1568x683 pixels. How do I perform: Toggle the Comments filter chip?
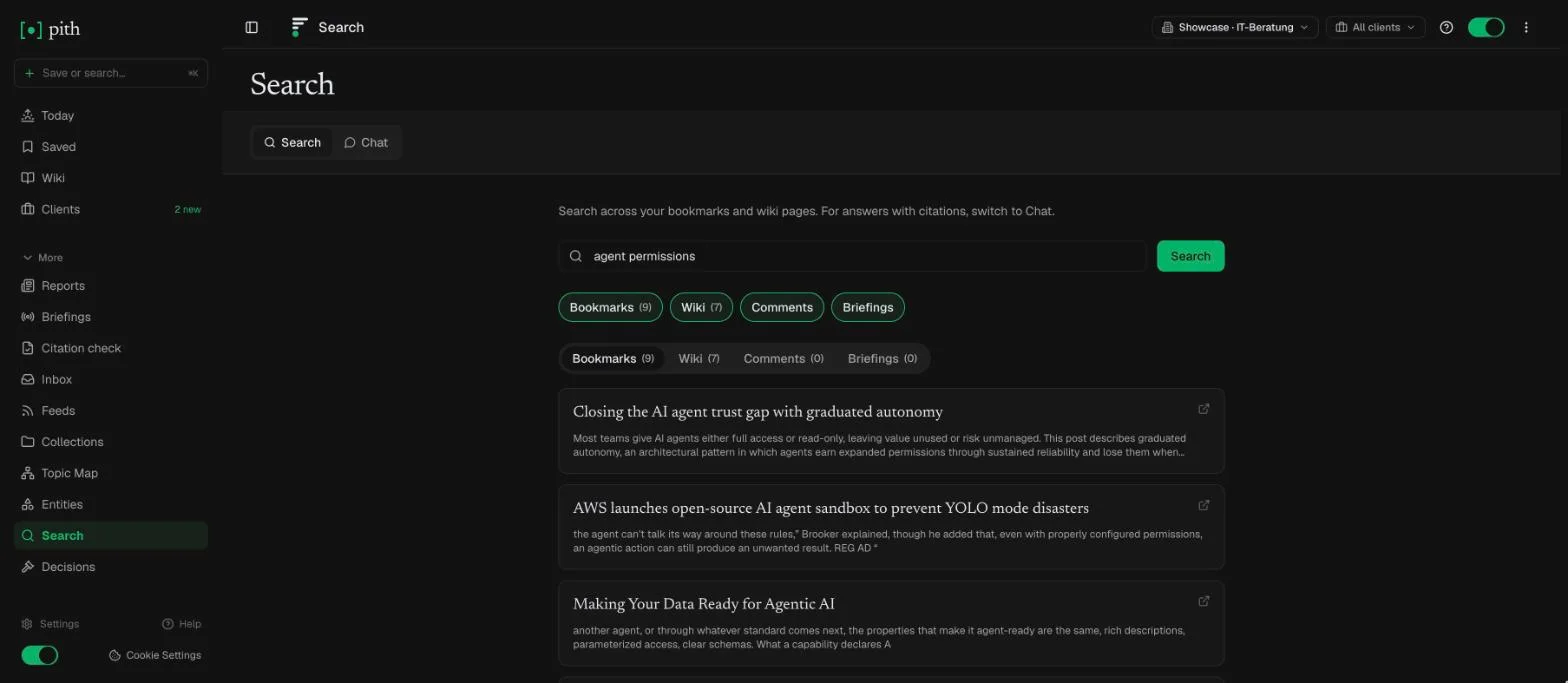[782, 307]
